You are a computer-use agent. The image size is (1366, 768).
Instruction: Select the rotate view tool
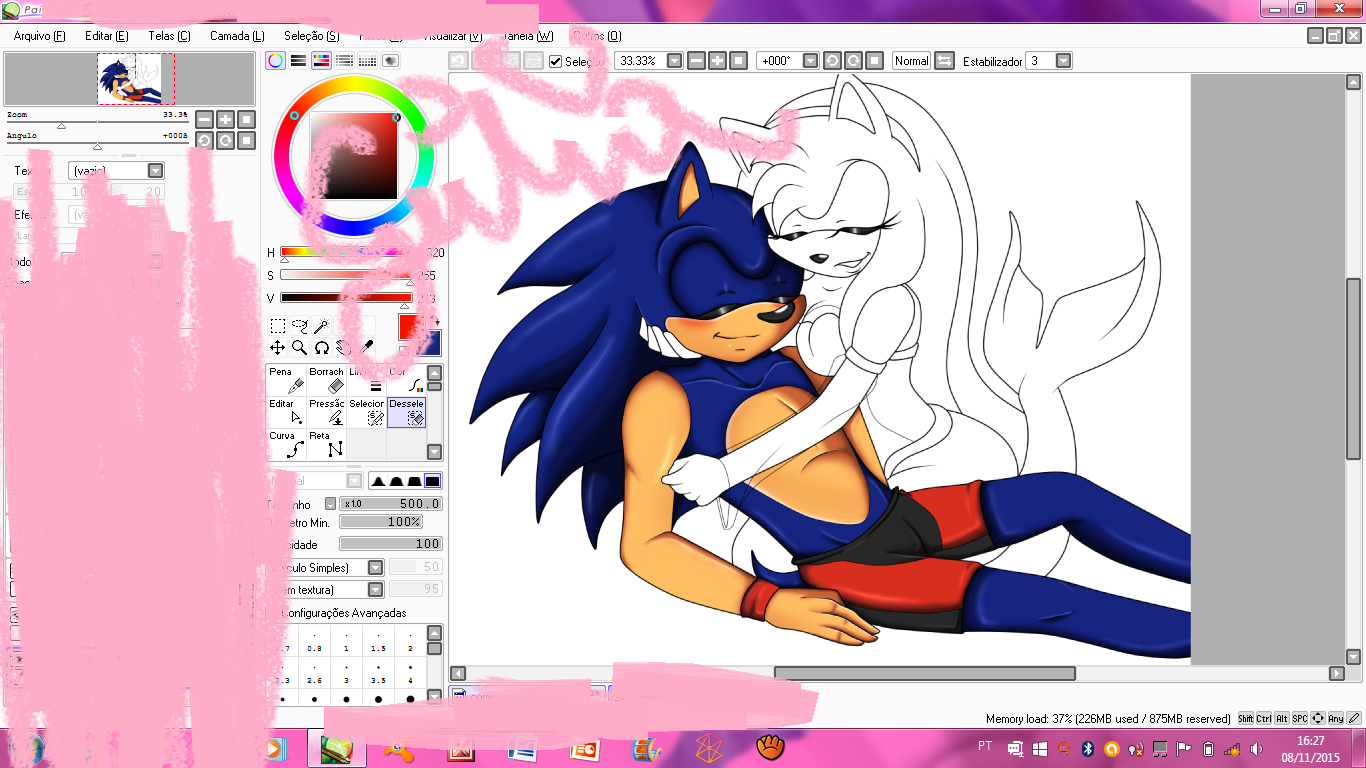click(x=321, y=348)
